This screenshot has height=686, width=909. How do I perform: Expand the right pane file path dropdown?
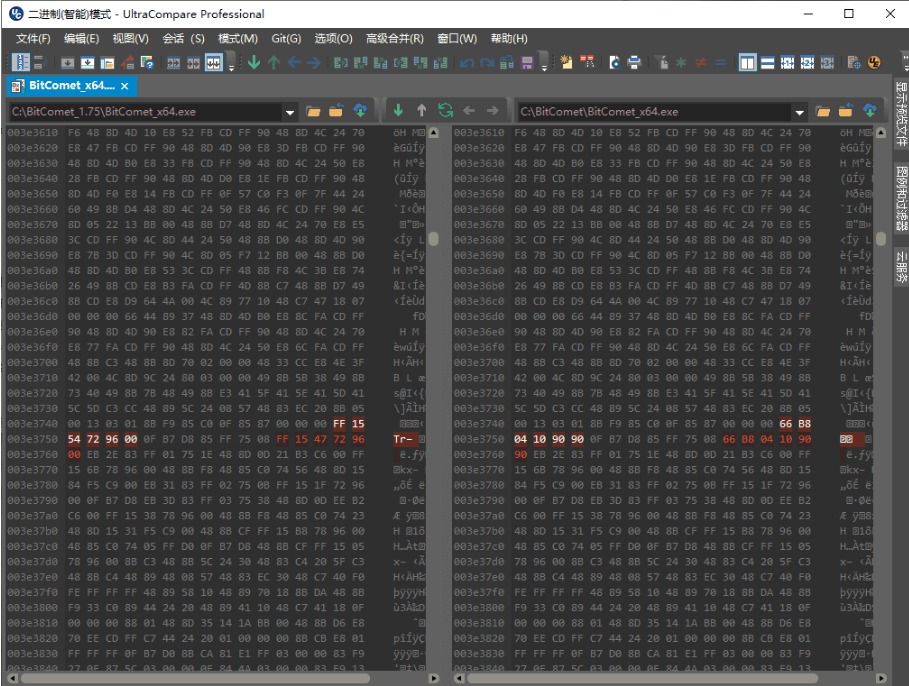pyautogui.click(x=799, y=112)
